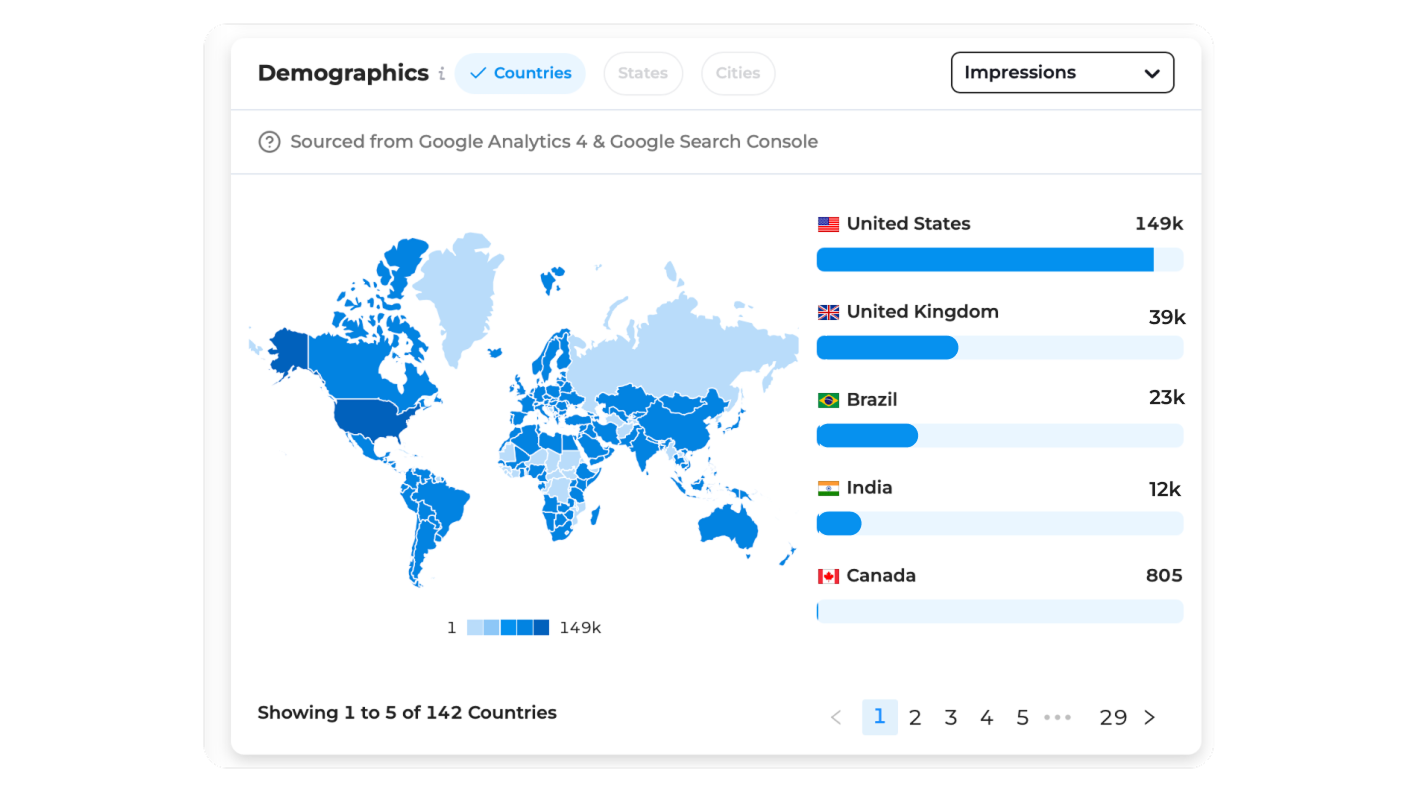Click the United States flag icon
The image size is (1418, 790).
(x=828, y=224)
